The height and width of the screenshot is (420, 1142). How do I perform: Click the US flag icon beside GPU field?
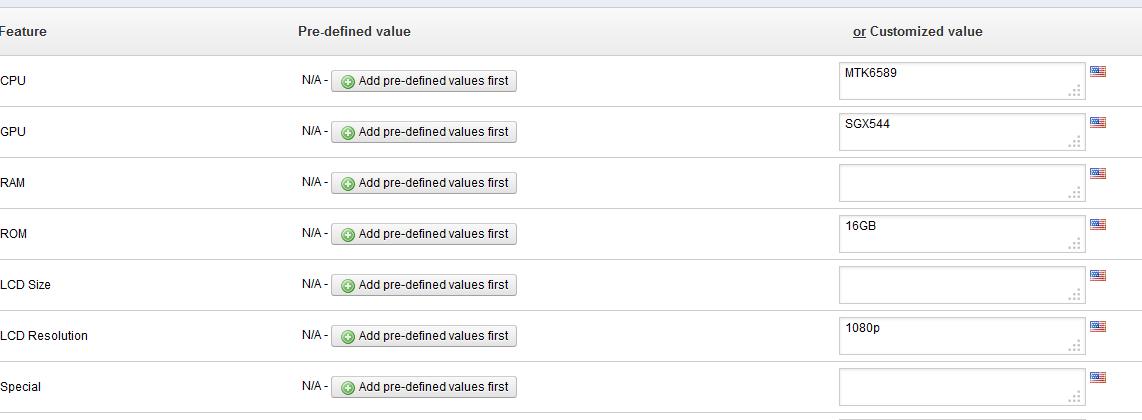[x=1097, y=123]
